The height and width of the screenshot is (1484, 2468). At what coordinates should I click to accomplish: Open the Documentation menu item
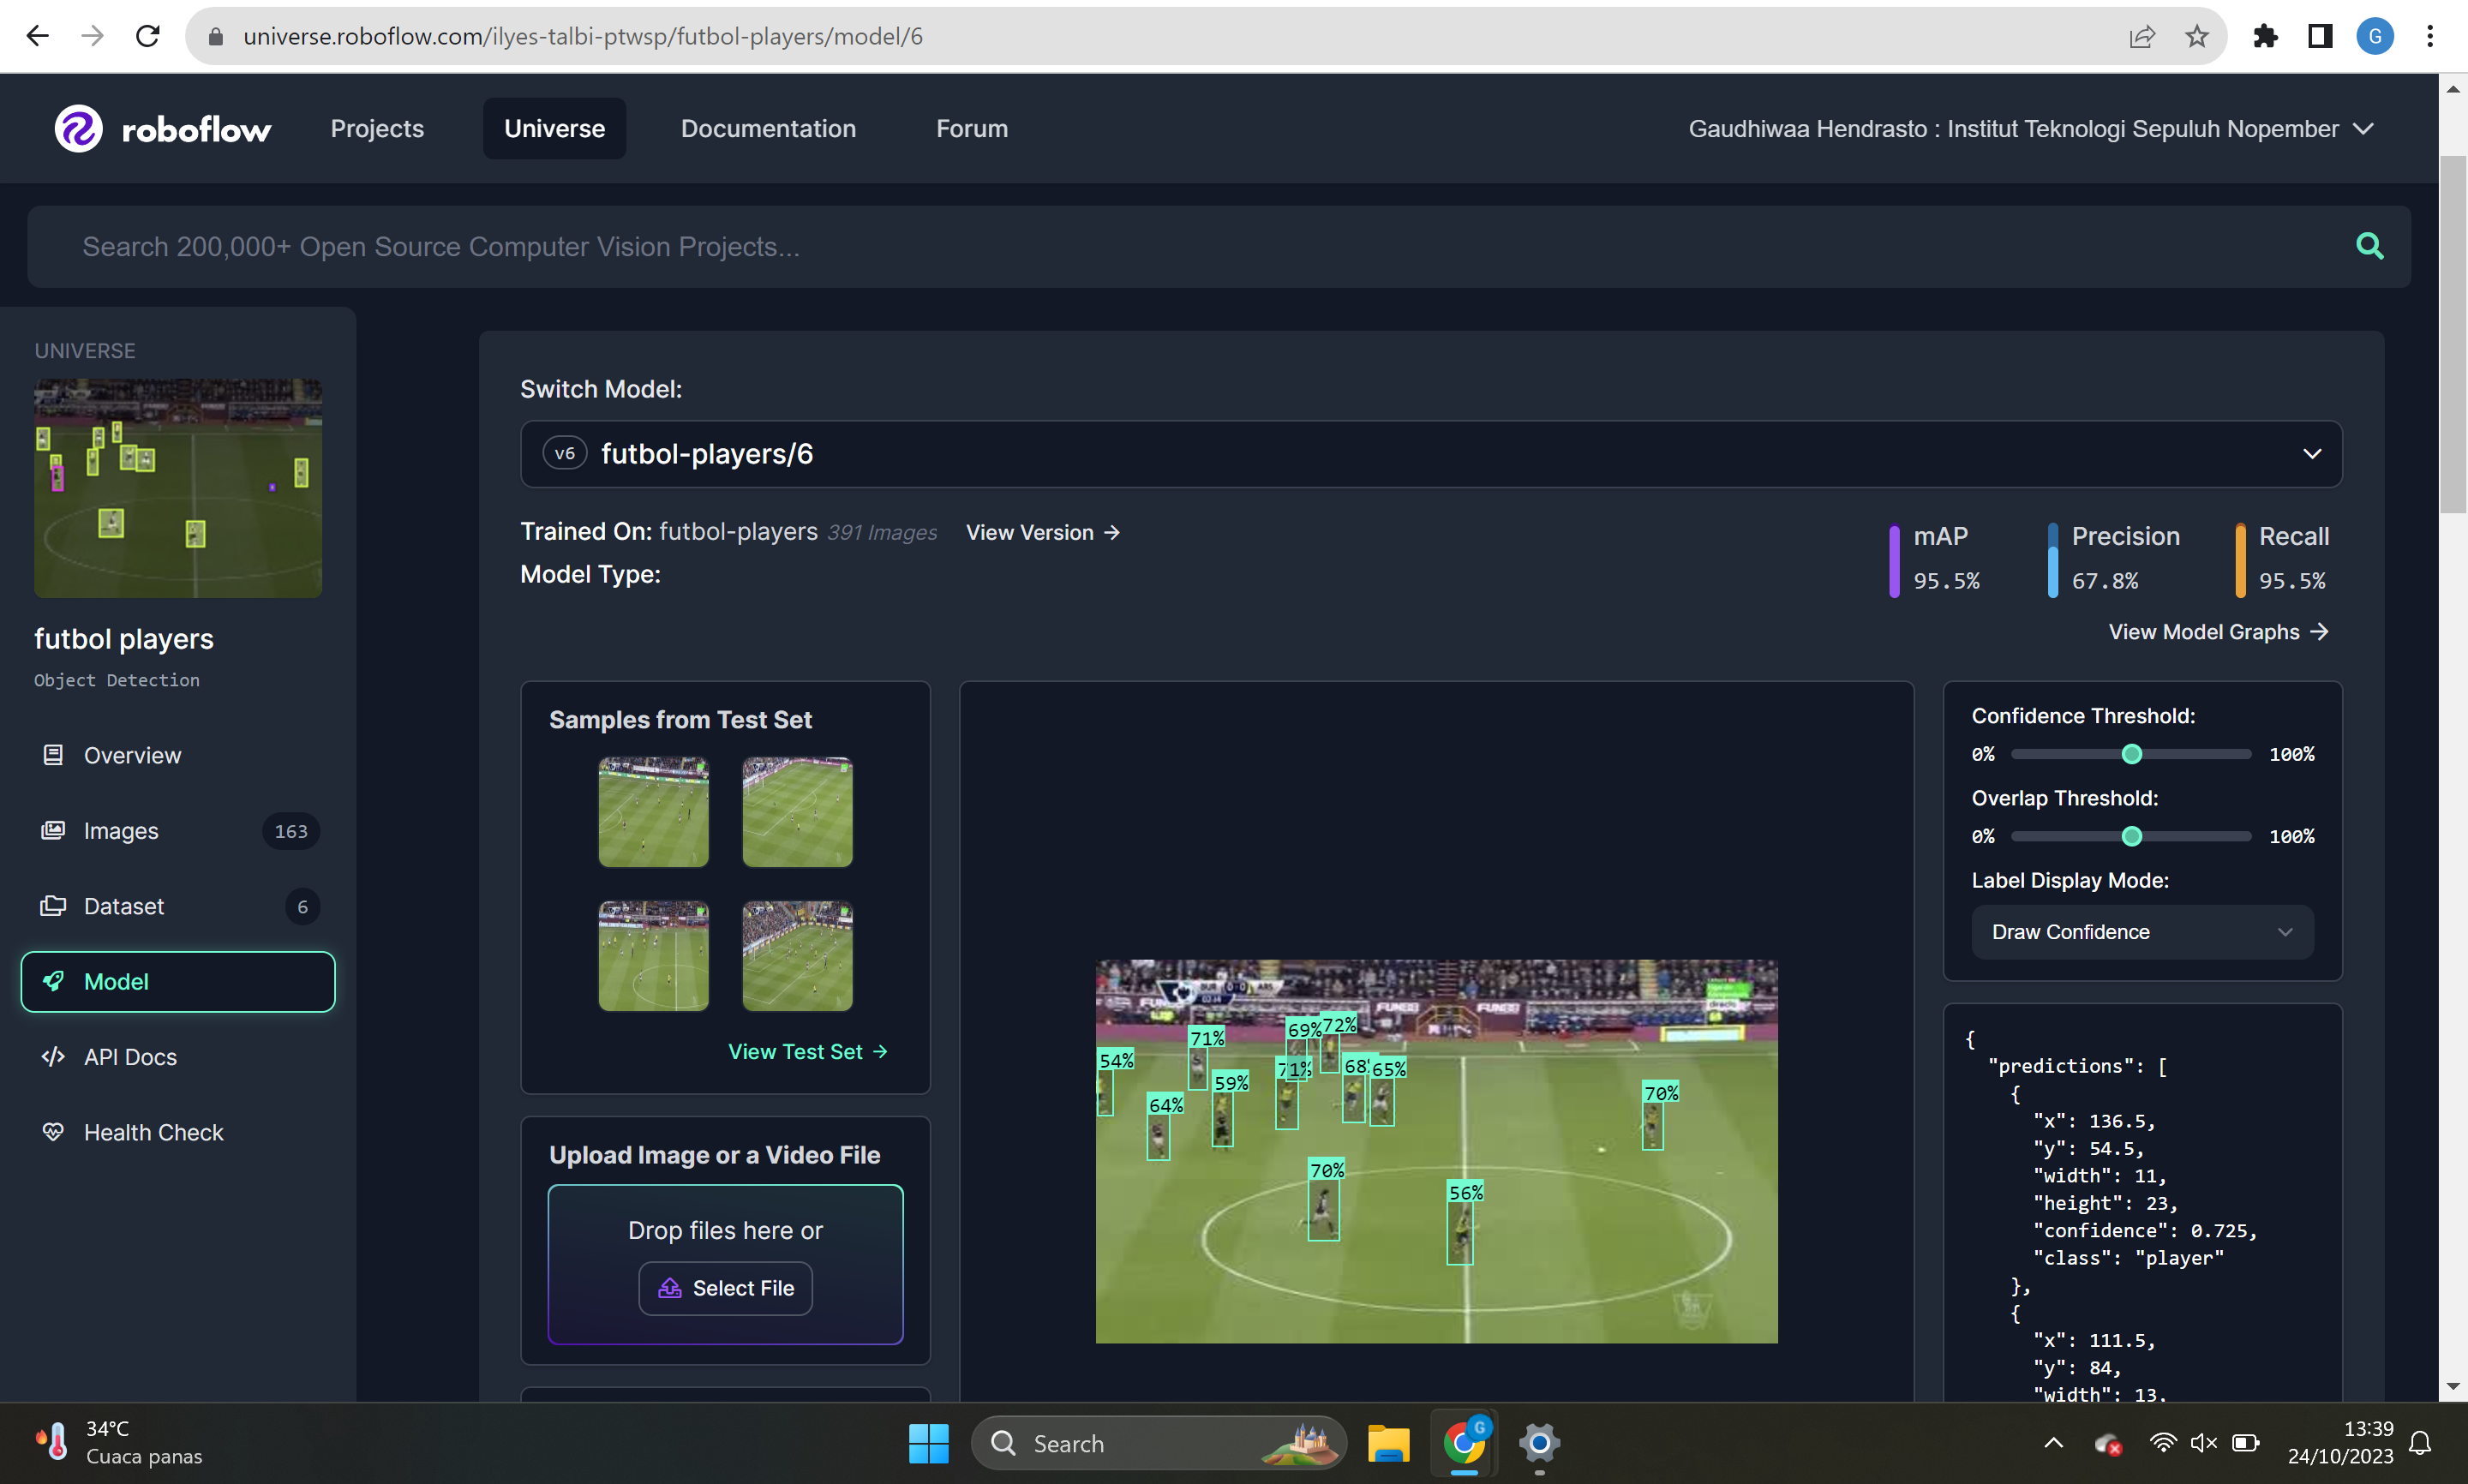[768, 129]
